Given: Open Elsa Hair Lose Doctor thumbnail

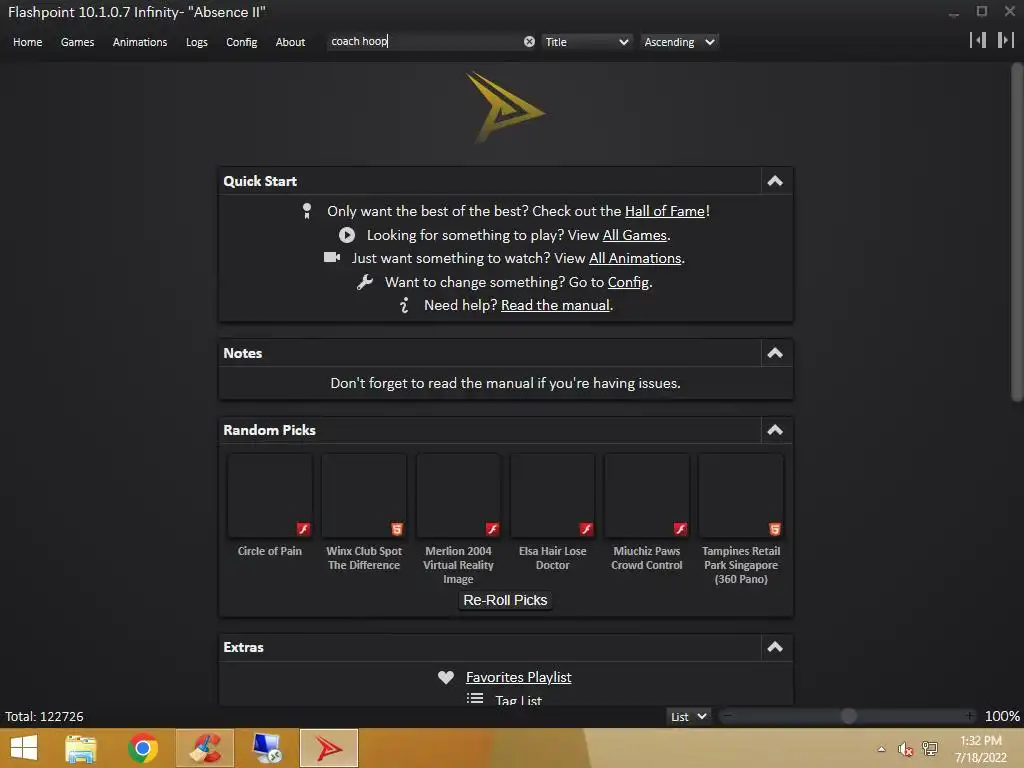Looking at the screenshot, I should click(x=552, y=496).
